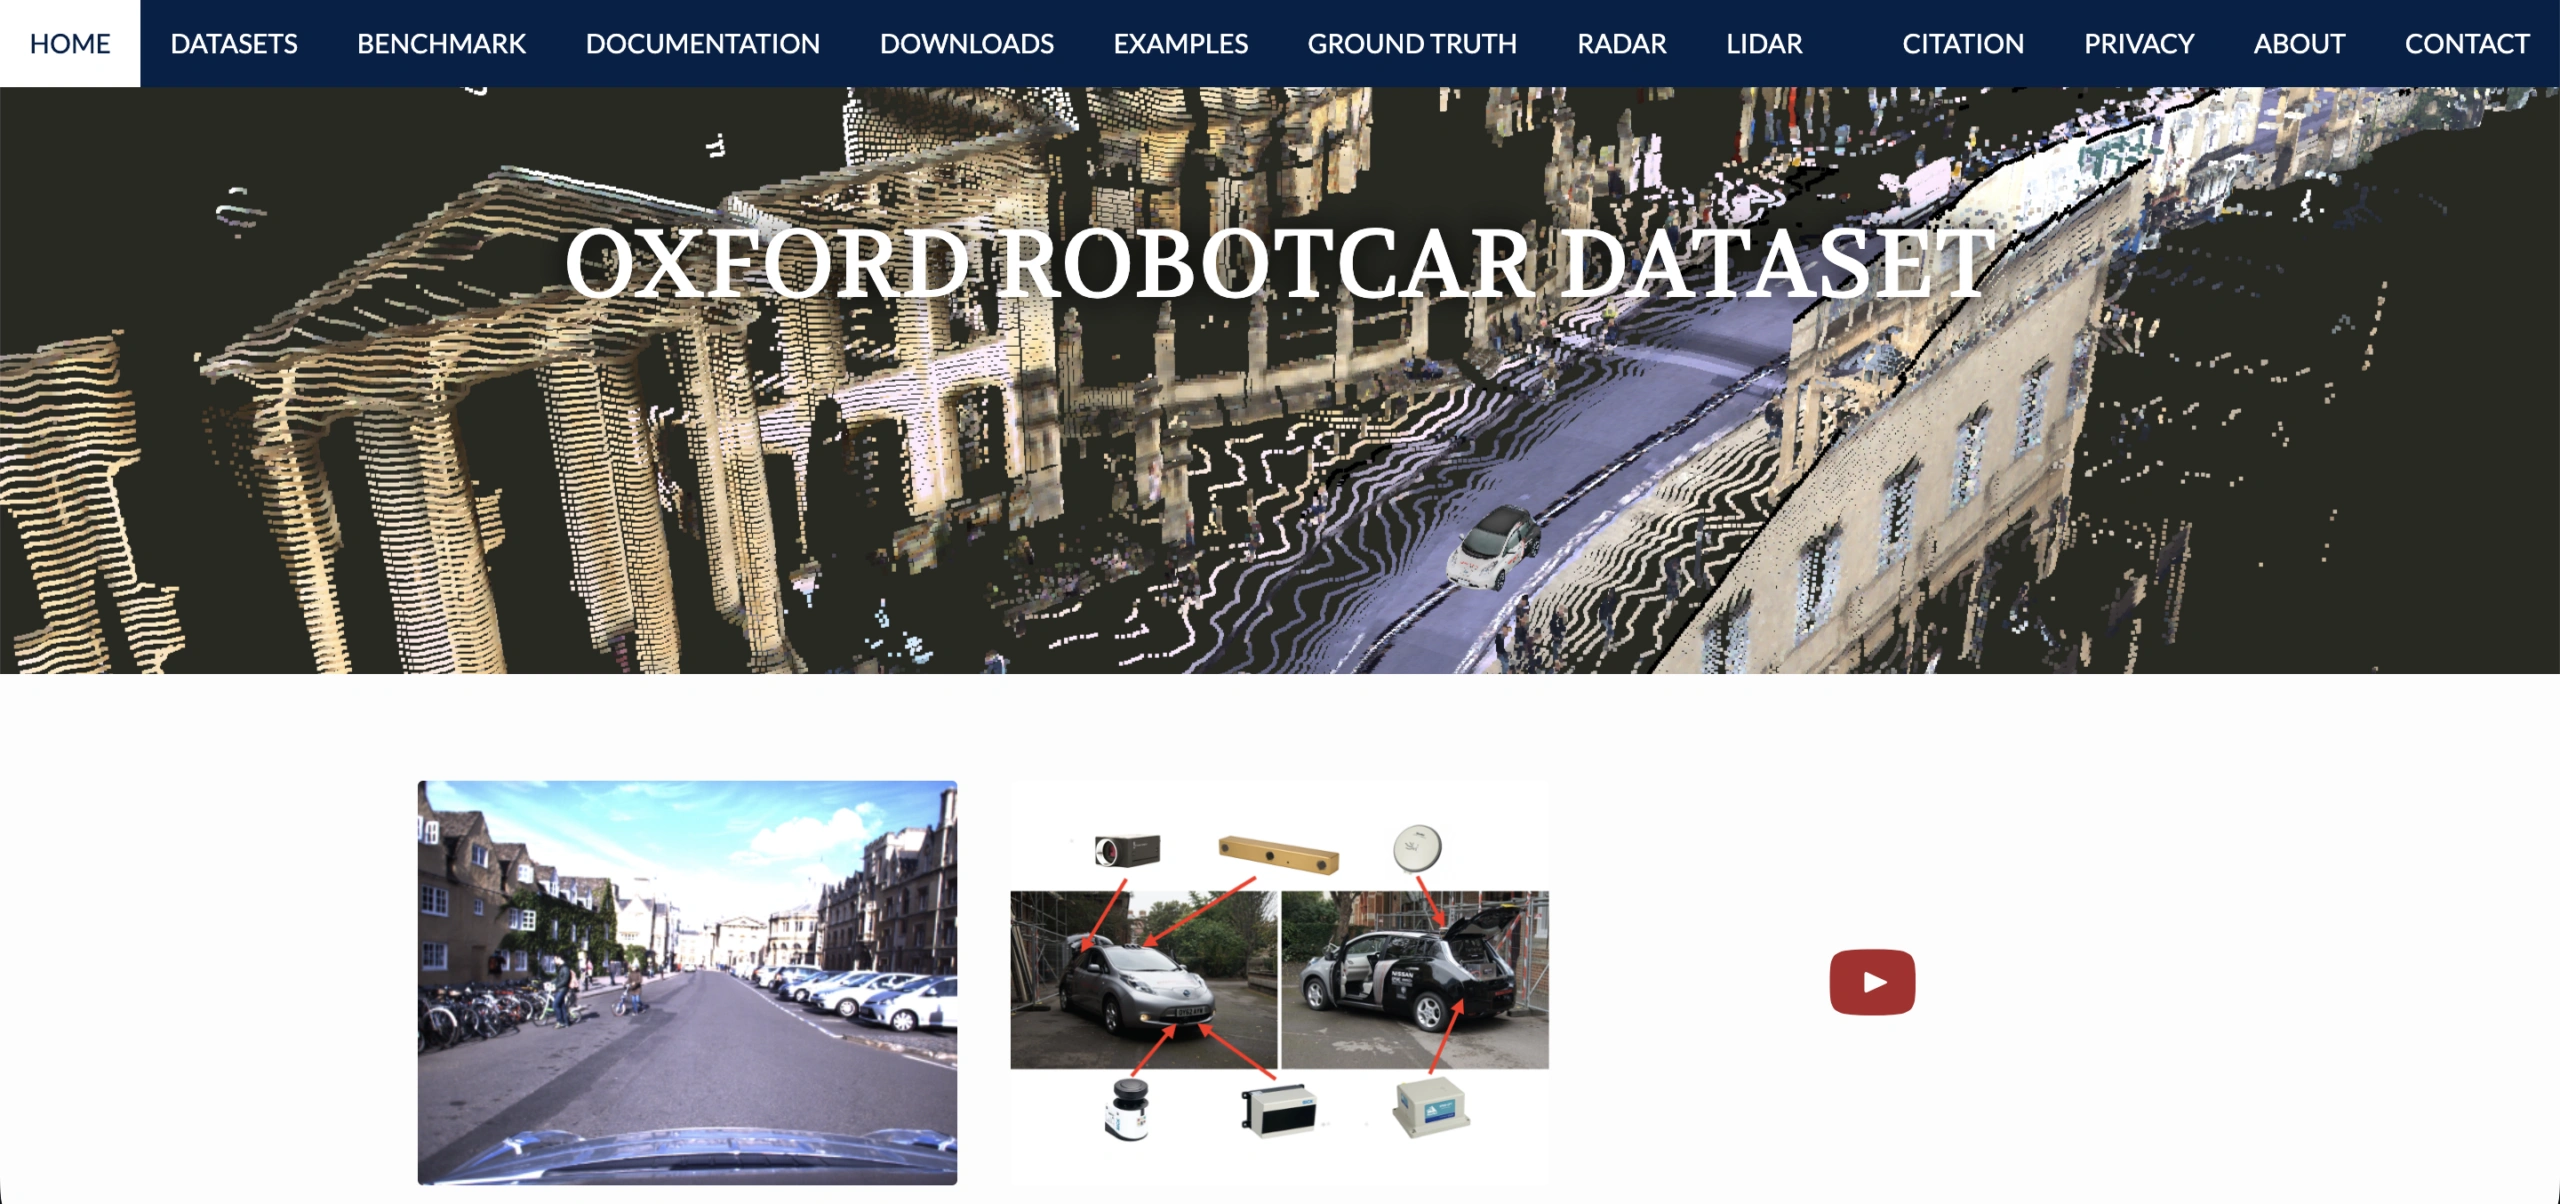
Task: Open the EXAMPLES page
Action: coord(1180,43)
